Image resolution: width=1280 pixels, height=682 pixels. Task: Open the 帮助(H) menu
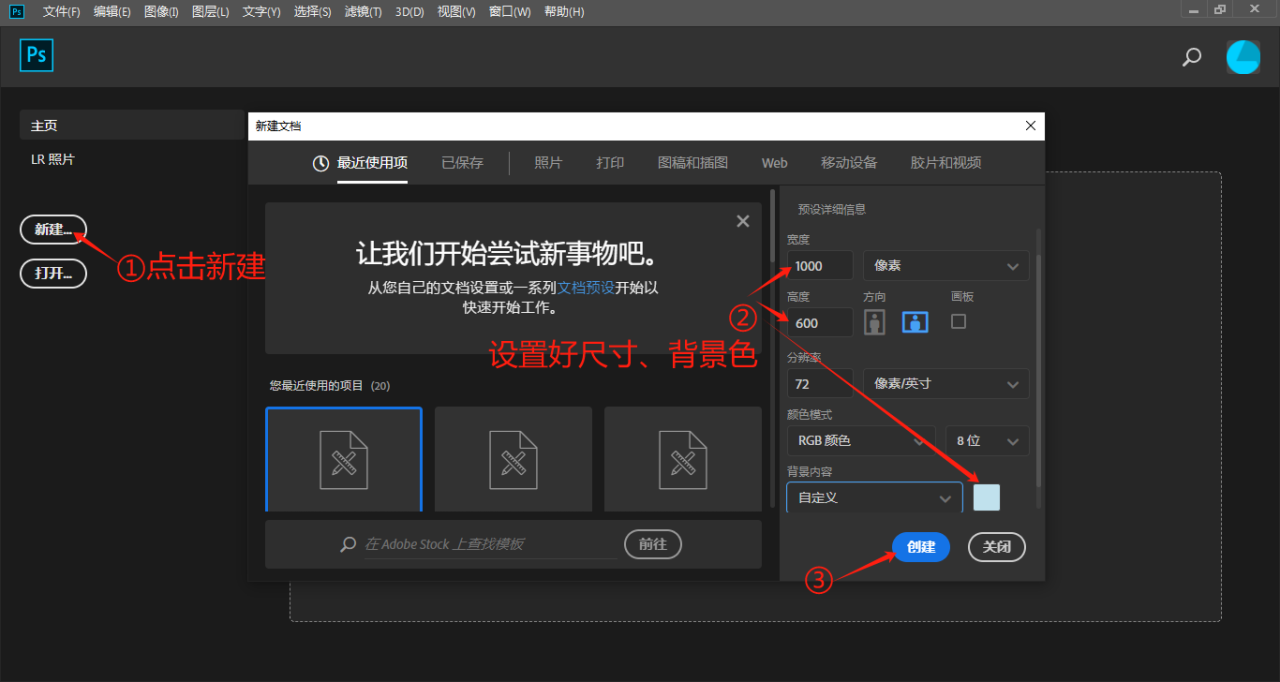[x=564, y=11]
